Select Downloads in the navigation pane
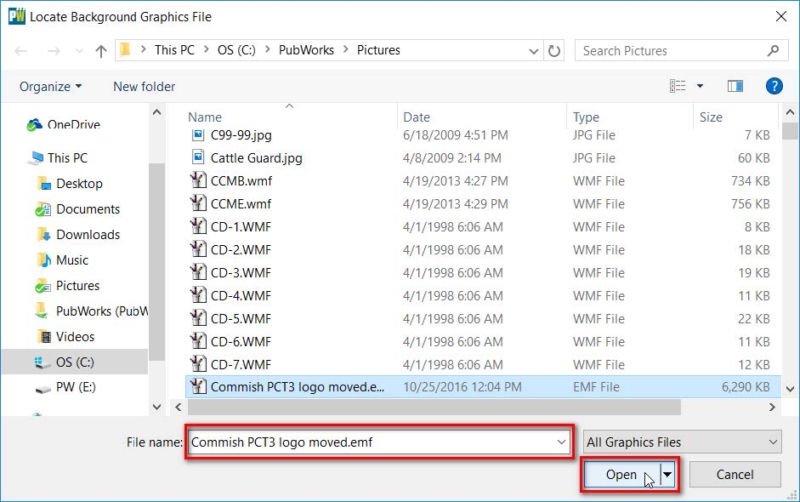Viewport: 800px width, 502px height. [x=87, y=234]
